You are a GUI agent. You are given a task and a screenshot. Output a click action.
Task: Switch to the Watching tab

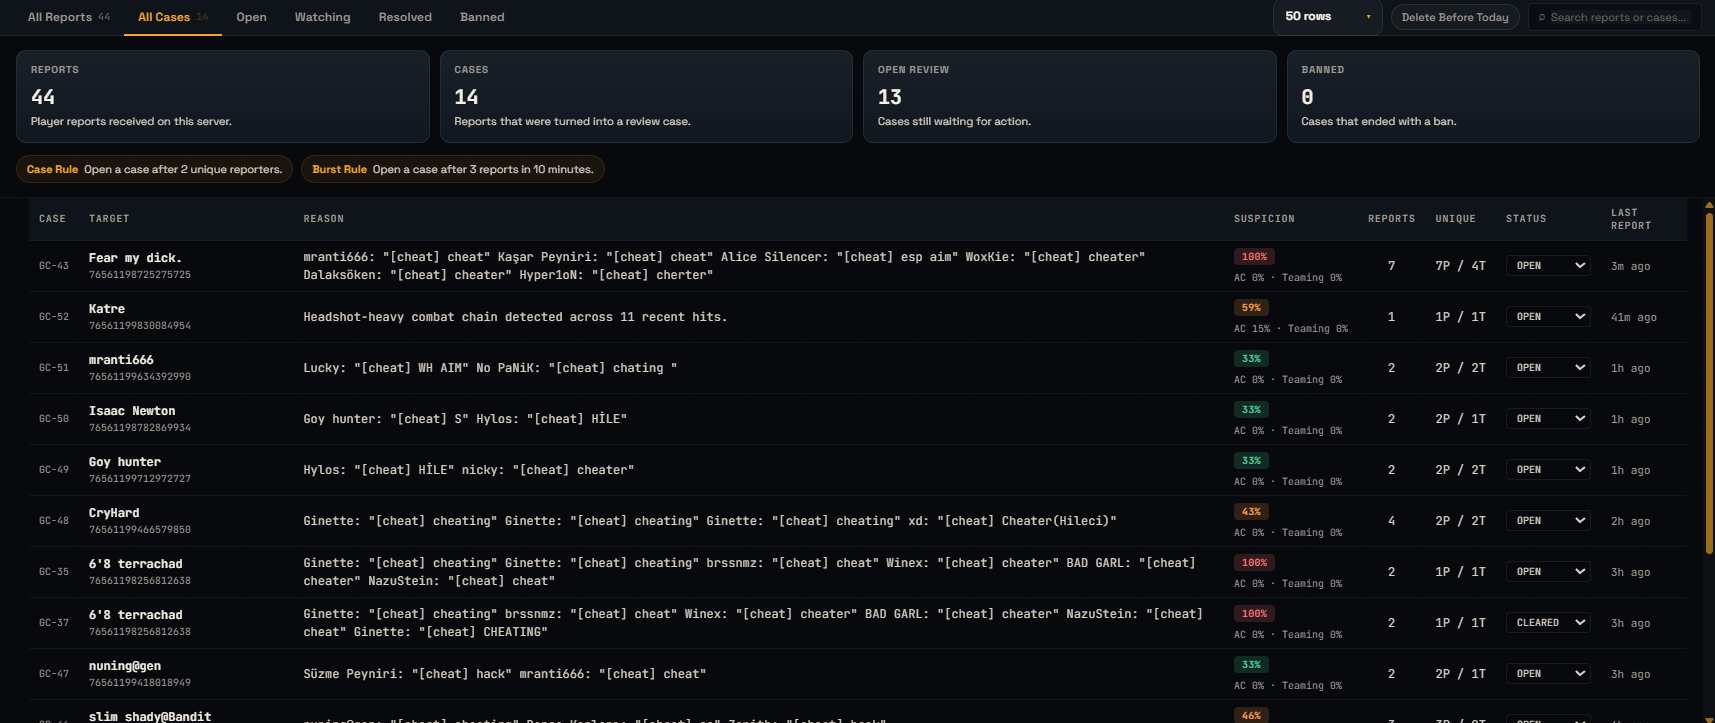coord(322,17)
